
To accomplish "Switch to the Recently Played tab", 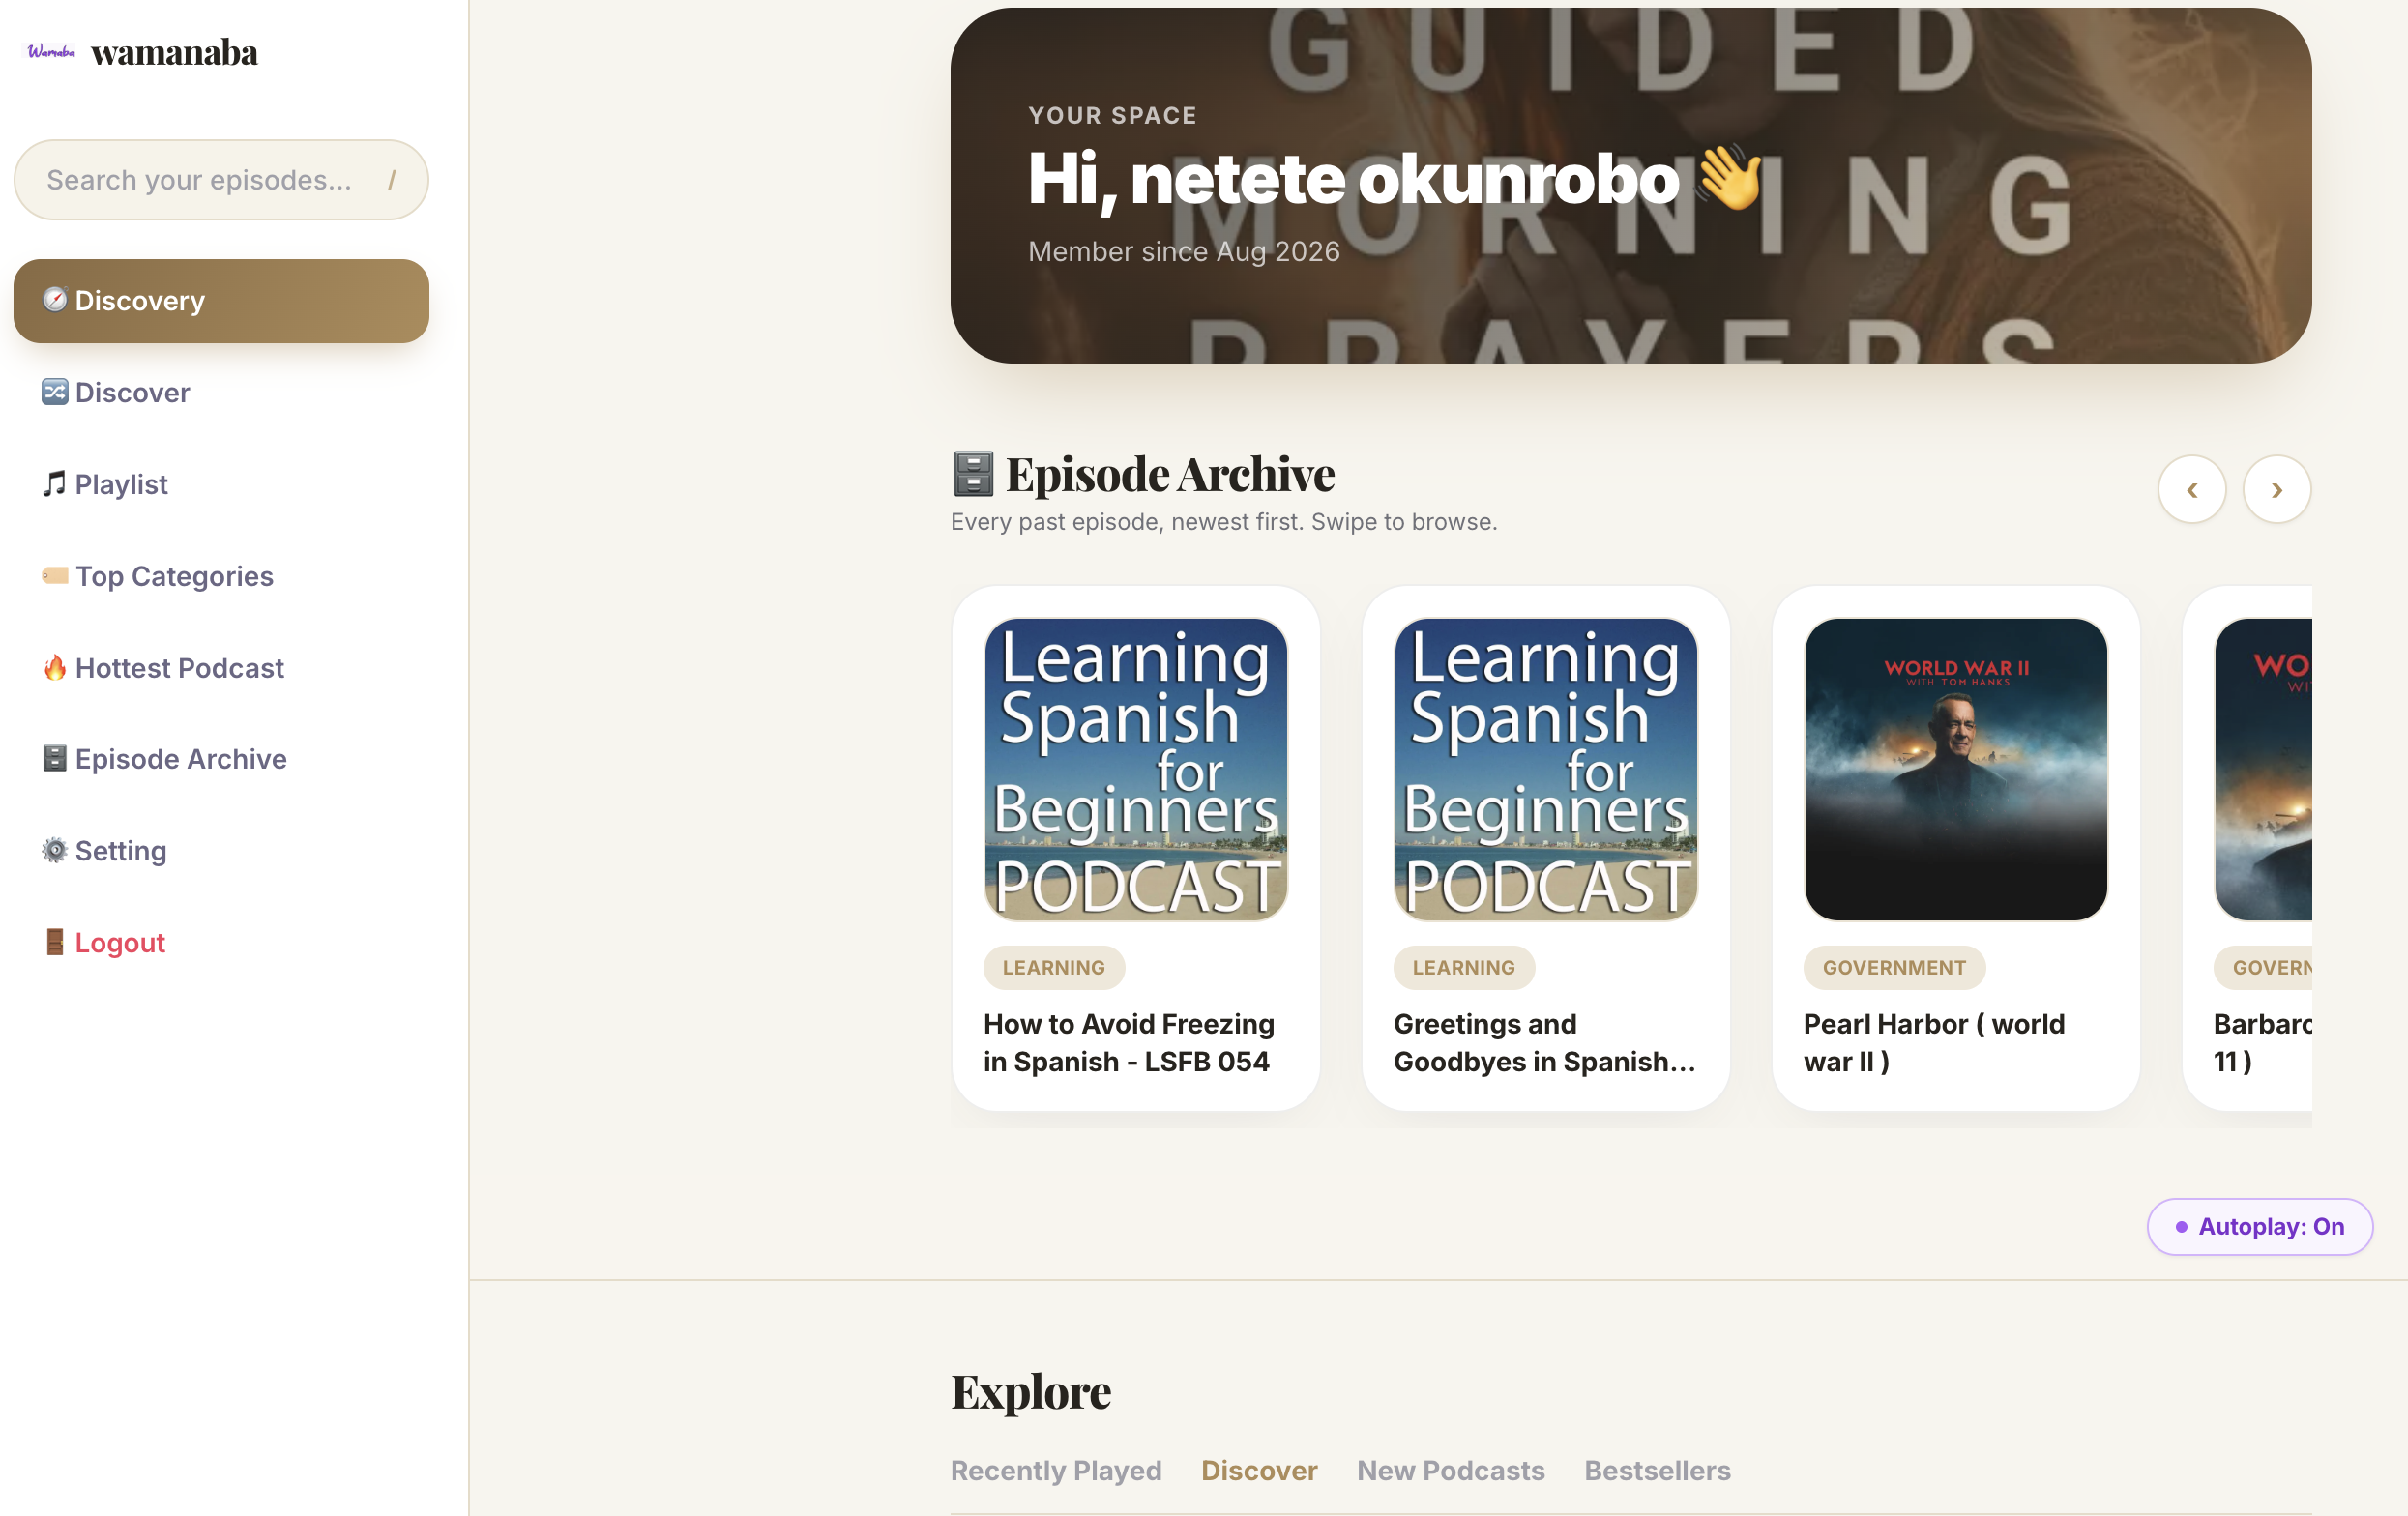I will pyautogui.click(x=1056, y=1471).
